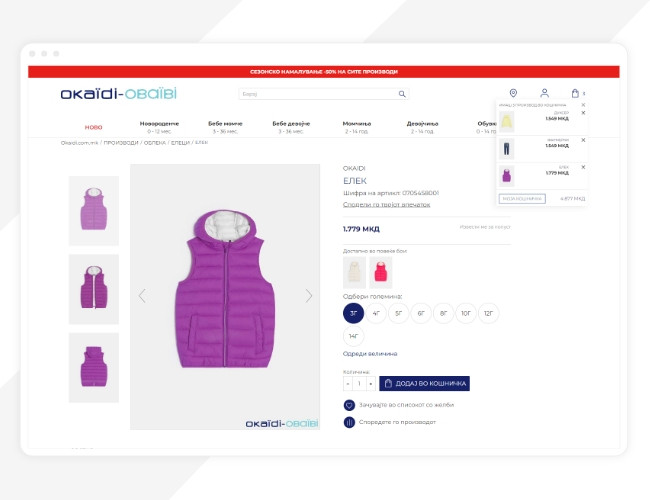This screenshot has height=500, width=650.
Task: Open the Девојчиња 2-14 год menu
Action: pyautogui.click(x=422, y=127)
